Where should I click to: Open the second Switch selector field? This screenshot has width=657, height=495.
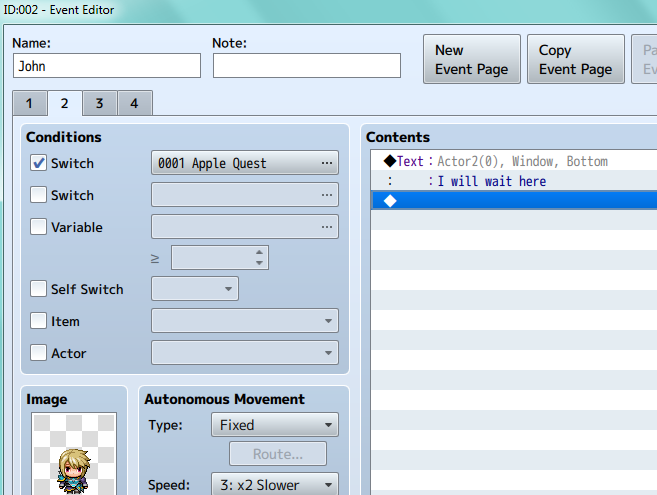[x=245, y=194]
